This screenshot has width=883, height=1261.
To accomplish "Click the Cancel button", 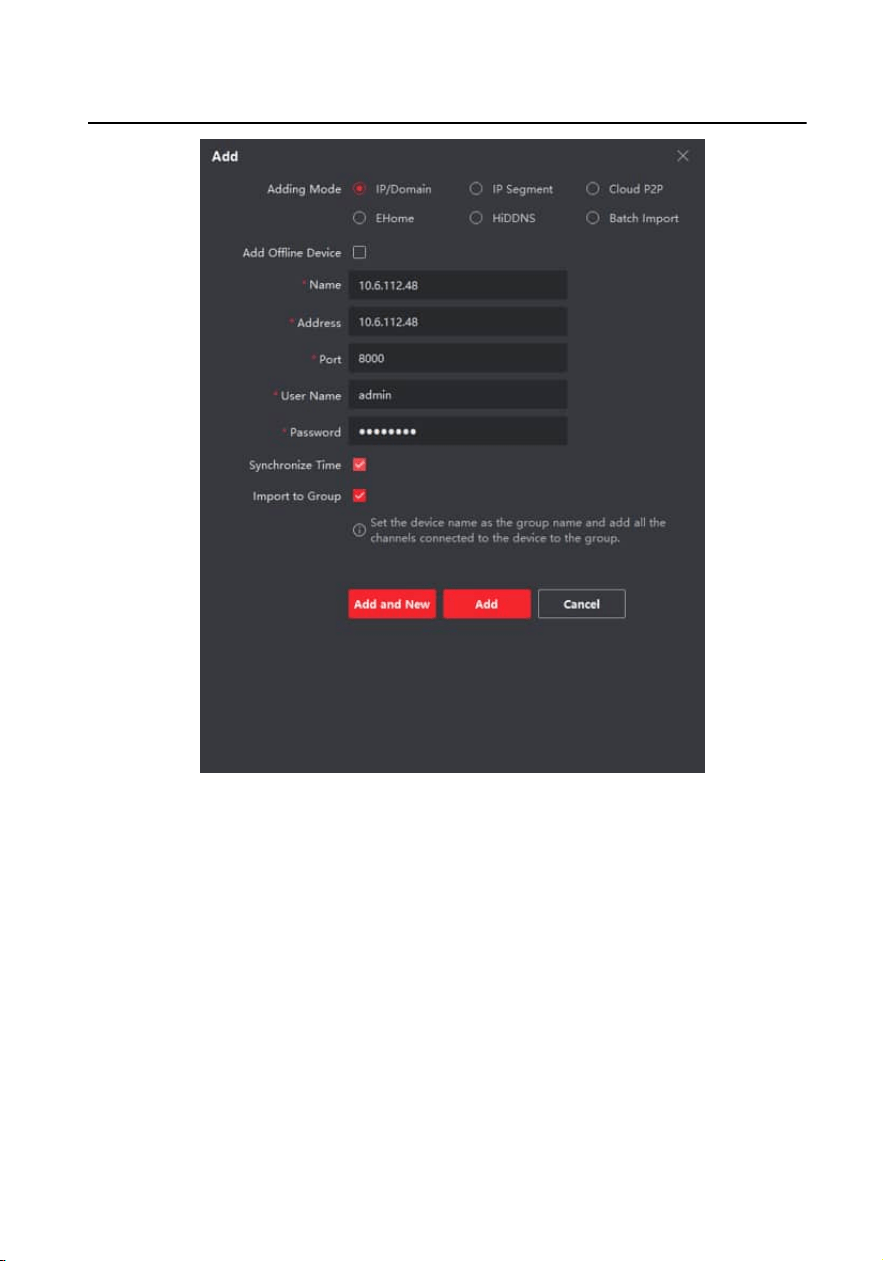I will [x=582, y=604].
